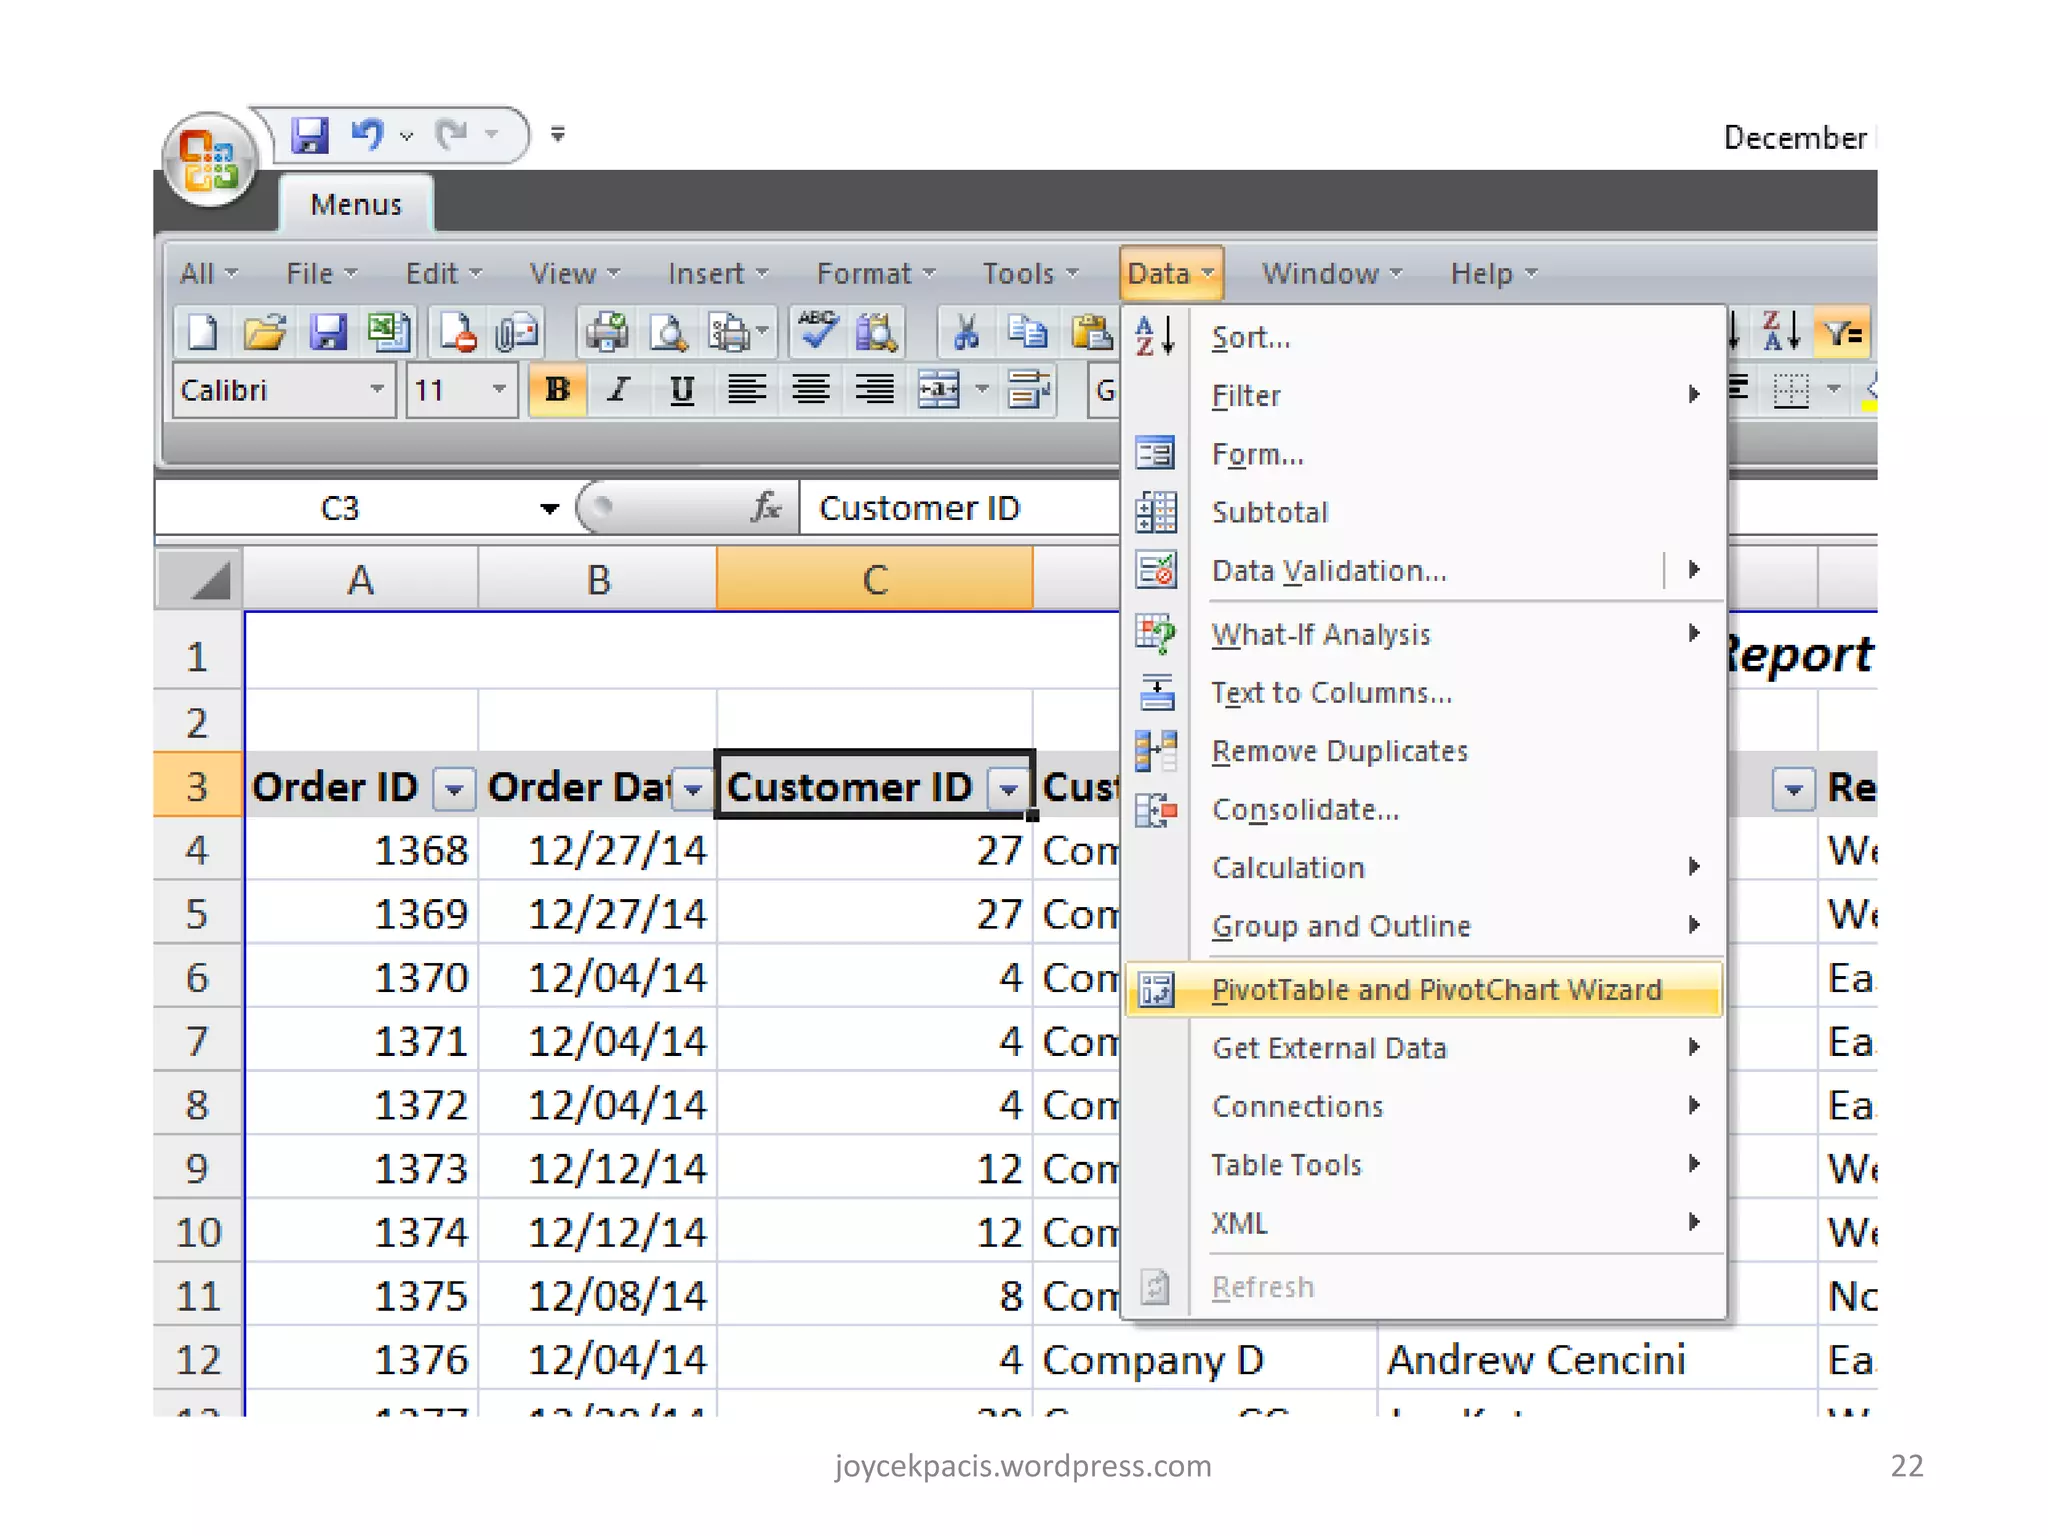Click the Office Button logo
Viewport: 2048px width, 1536px height.
pyautogui.click(x=209, y=160)
